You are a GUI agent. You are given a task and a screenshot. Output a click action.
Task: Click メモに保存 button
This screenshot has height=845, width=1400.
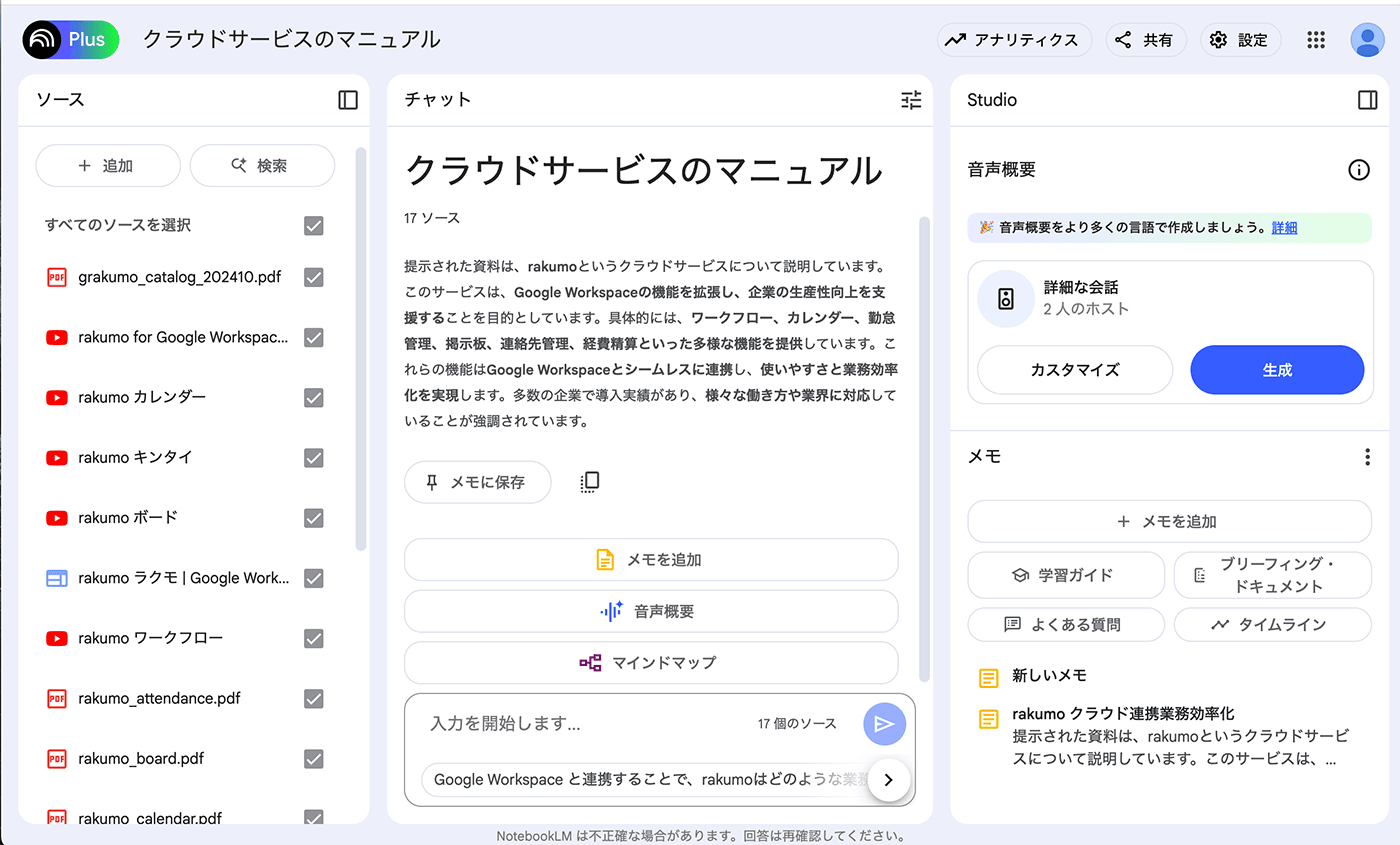pyautogui.click(x=478, y=482)
